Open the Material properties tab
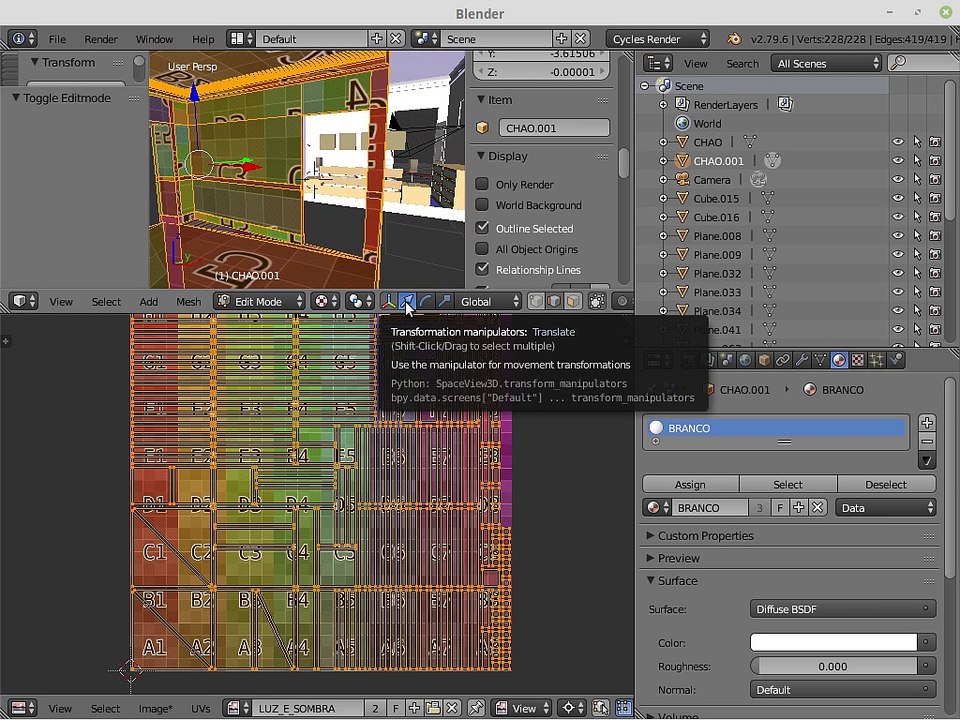Screen dimensions: 960x720 tap(839, 360)
